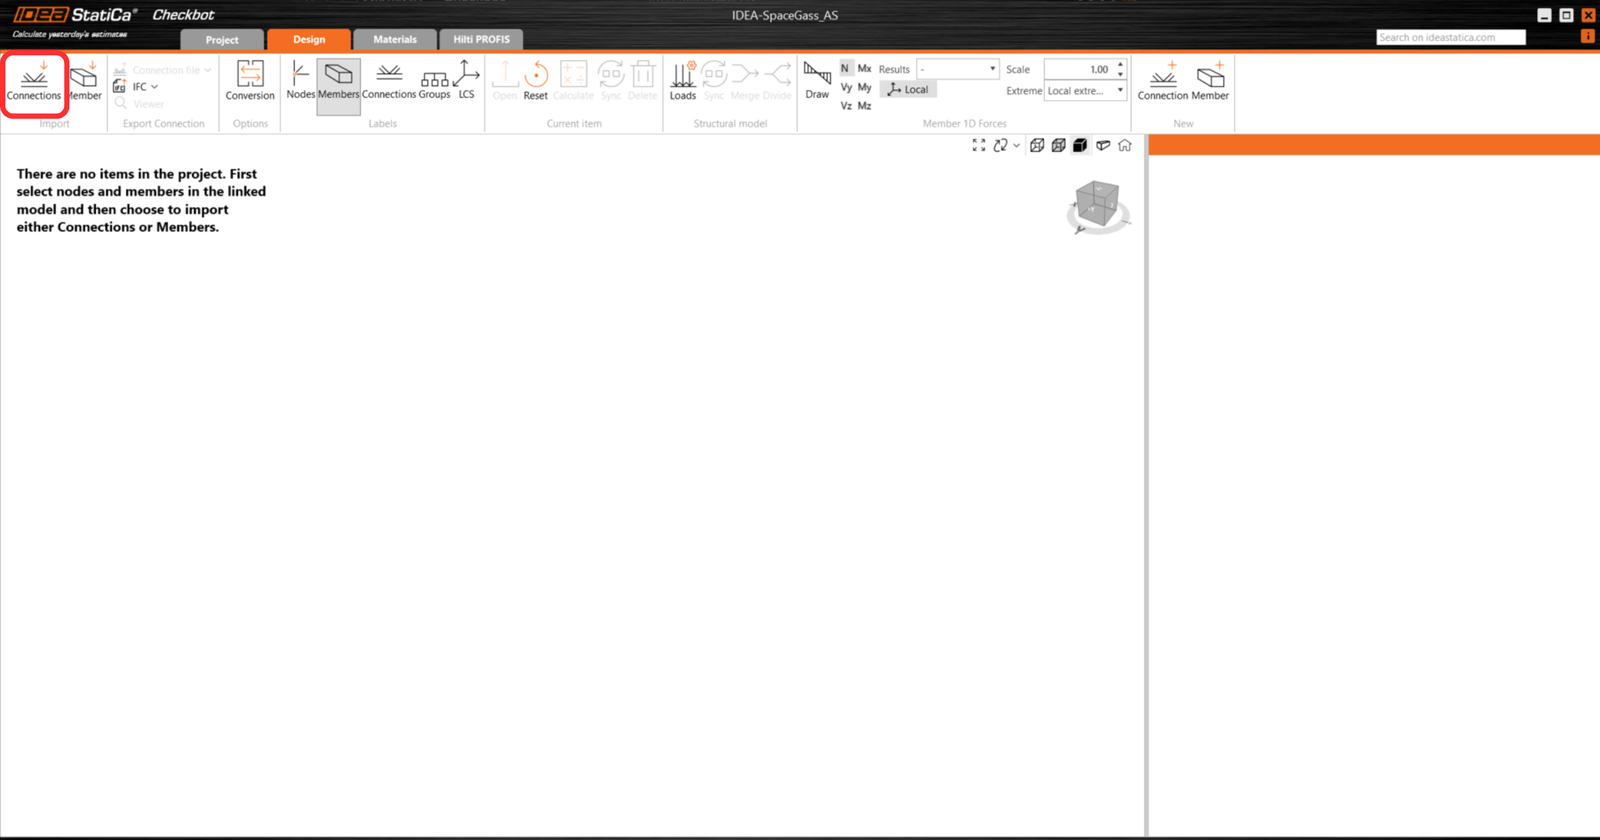This screenshot has width=1600, height=840.
Task: Select the My force component
Action: pyautogui.click(x=864, y=88)
